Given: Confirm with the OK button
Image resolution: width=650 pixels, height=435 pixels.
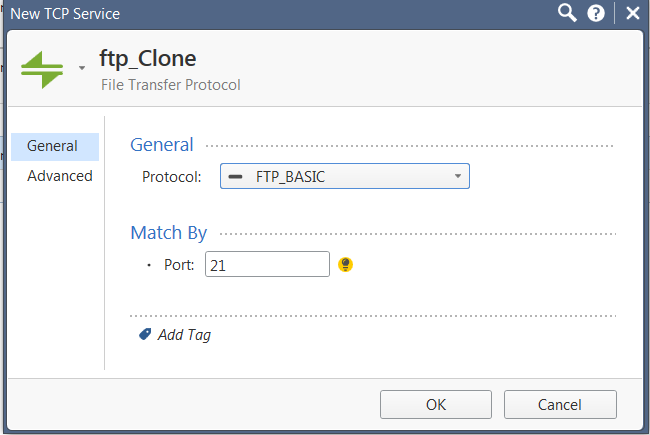Looking at the screenshot, I should click(436, 404).
